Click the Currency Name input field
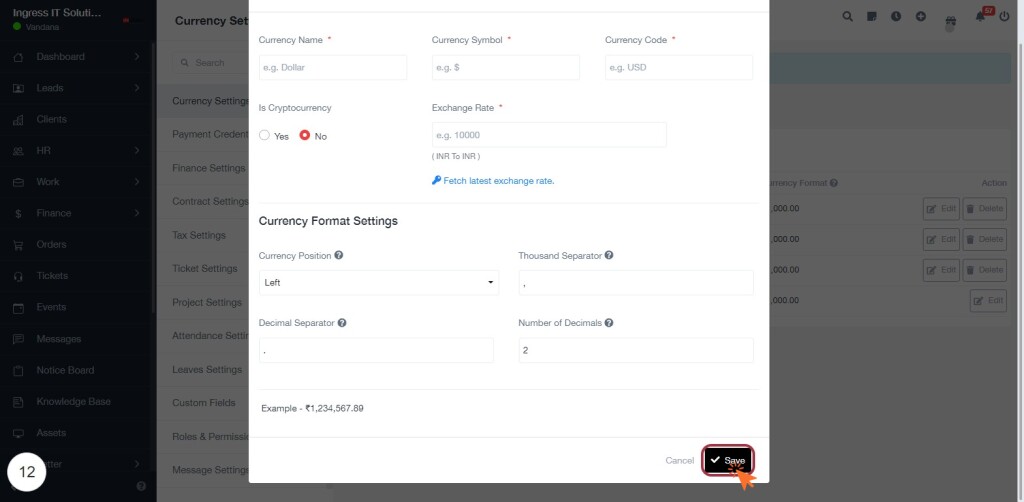Viewport: 1024px width, 502px height. coord(333,67)
